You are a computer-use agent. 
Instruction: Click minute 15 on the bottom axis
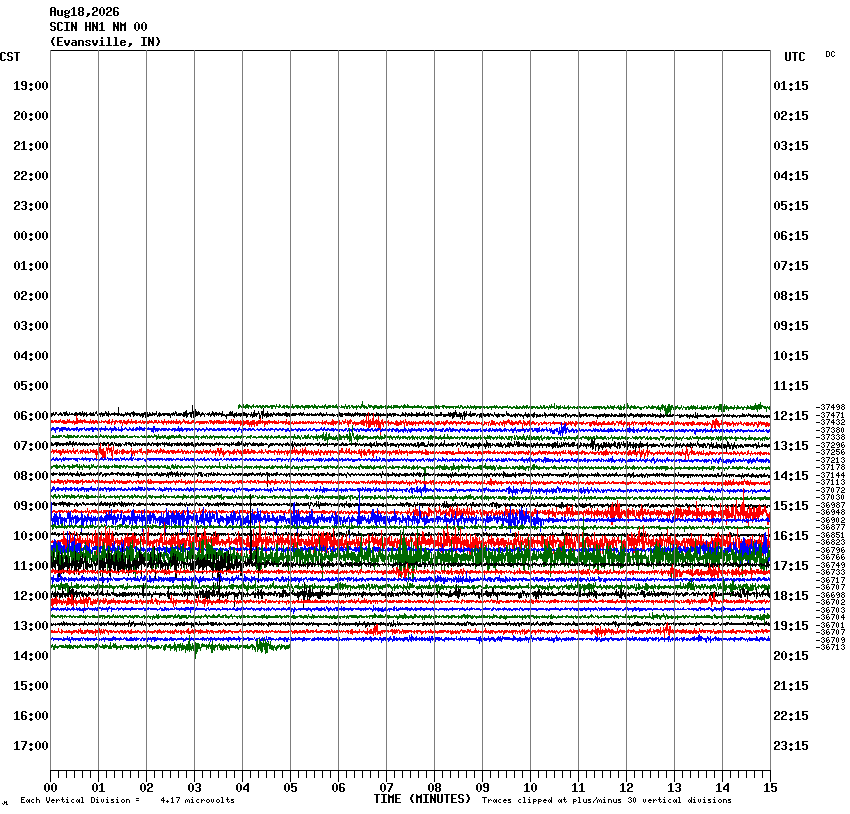pyautogui.click(x=770, y=788)
